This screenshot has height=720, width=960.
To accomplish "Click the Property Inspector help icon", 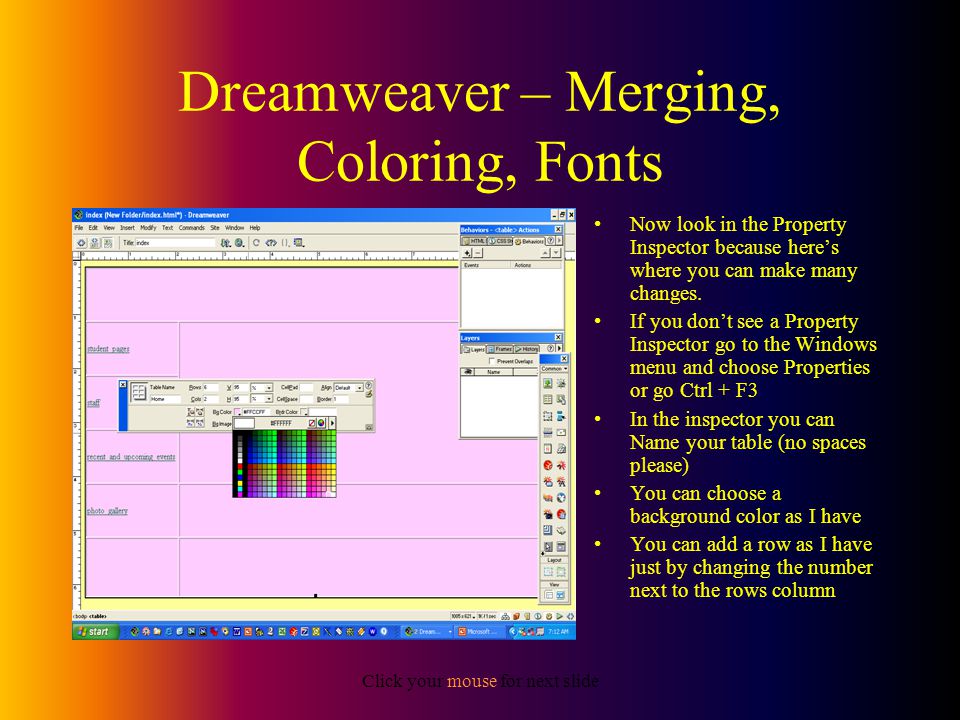I will pyautogui.click(x=369, y=386).
